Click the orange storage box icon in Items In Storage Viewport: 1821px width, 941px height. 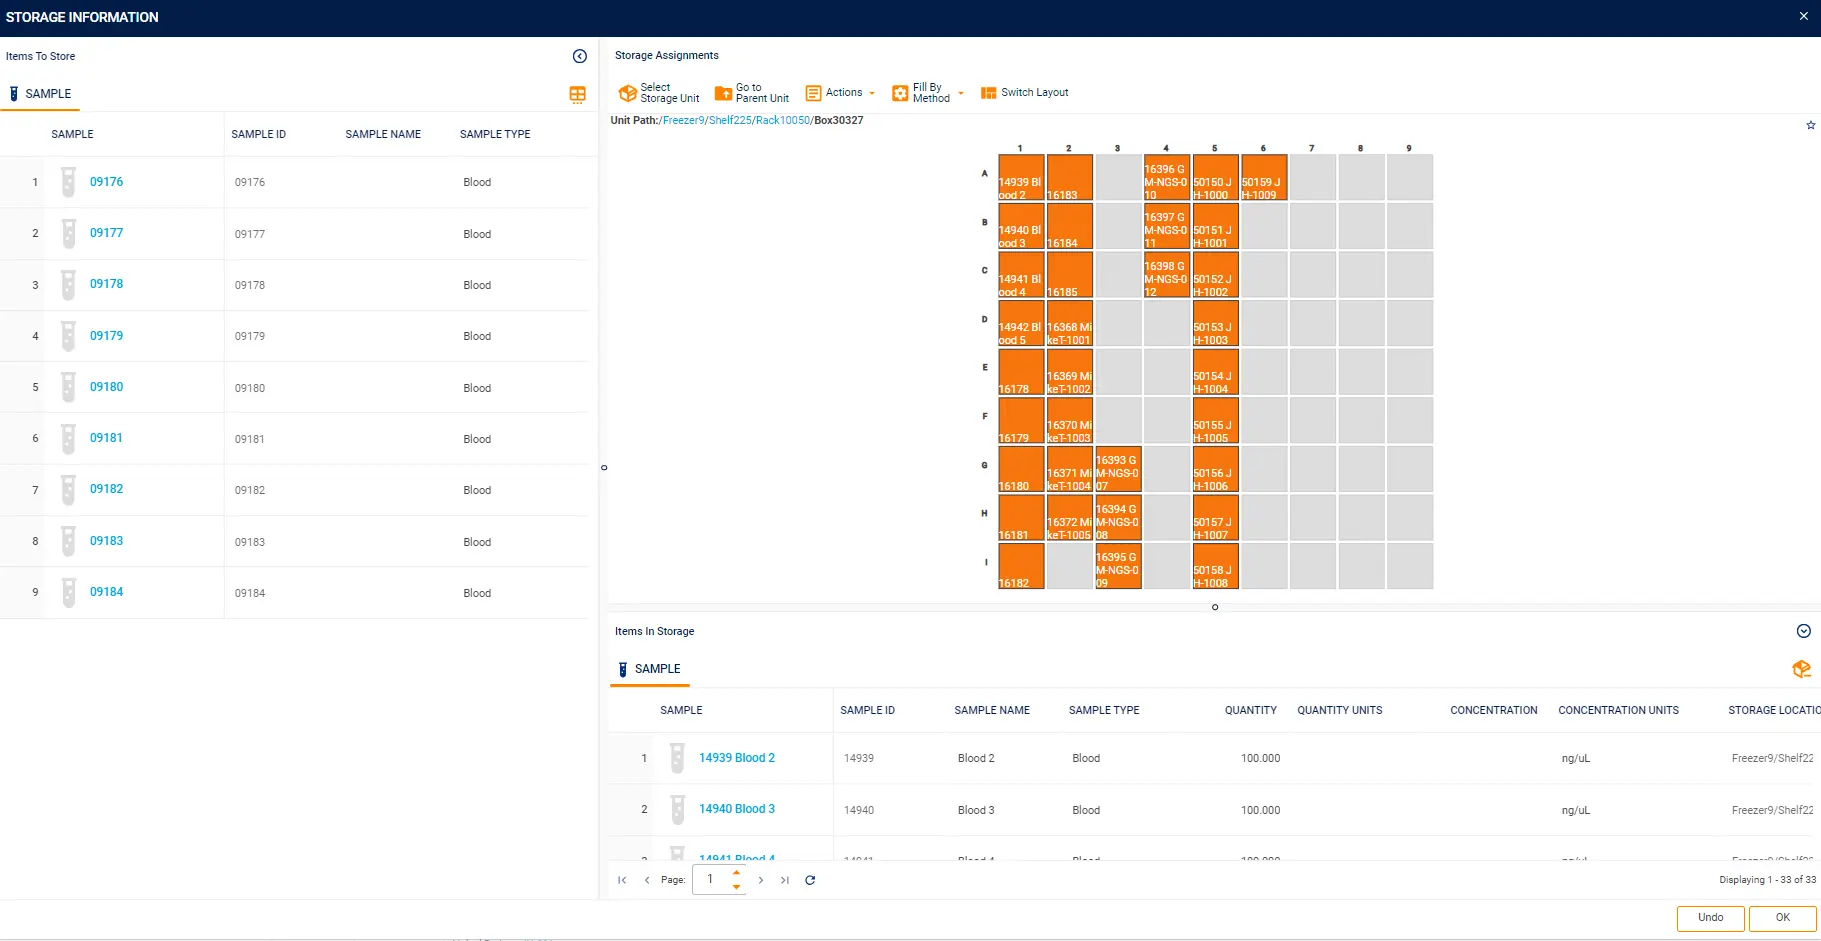tap(1801, 669)
